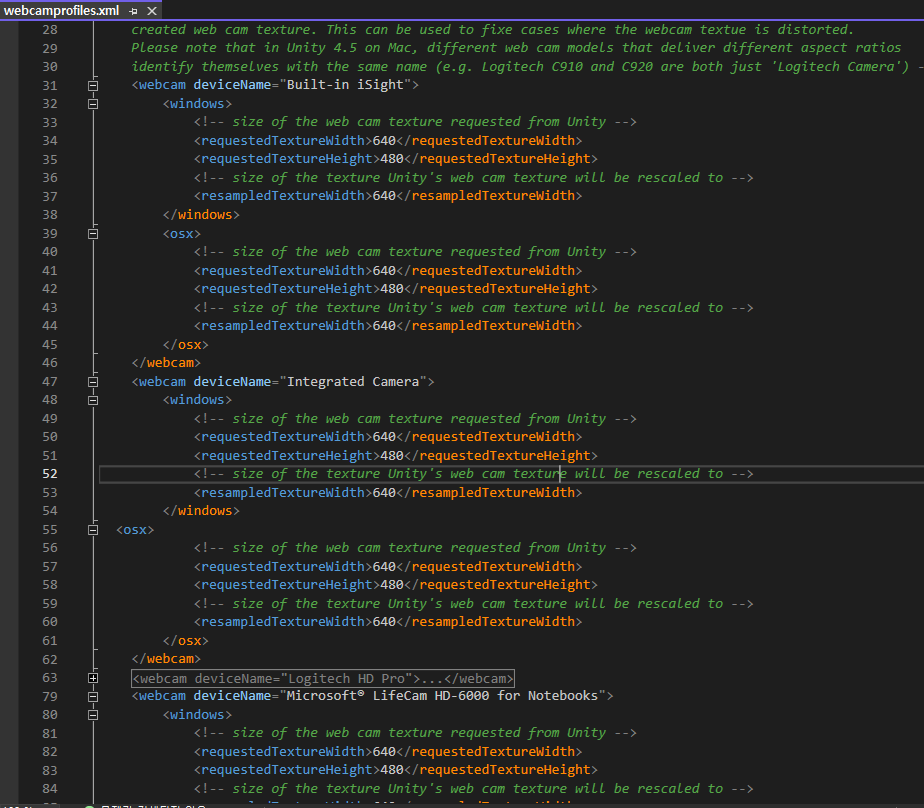The height and width of the screenshot is (808, 924).
Task: Click the 640 value on line 82
Action: [x=384, y=752]
